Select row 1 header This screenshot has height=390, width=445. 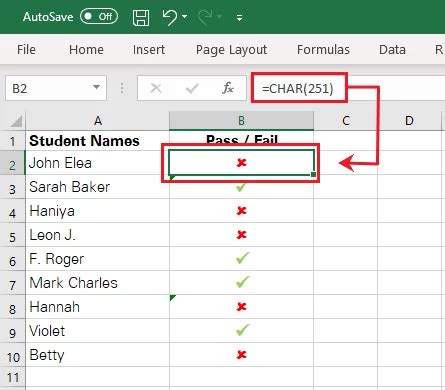12,141
